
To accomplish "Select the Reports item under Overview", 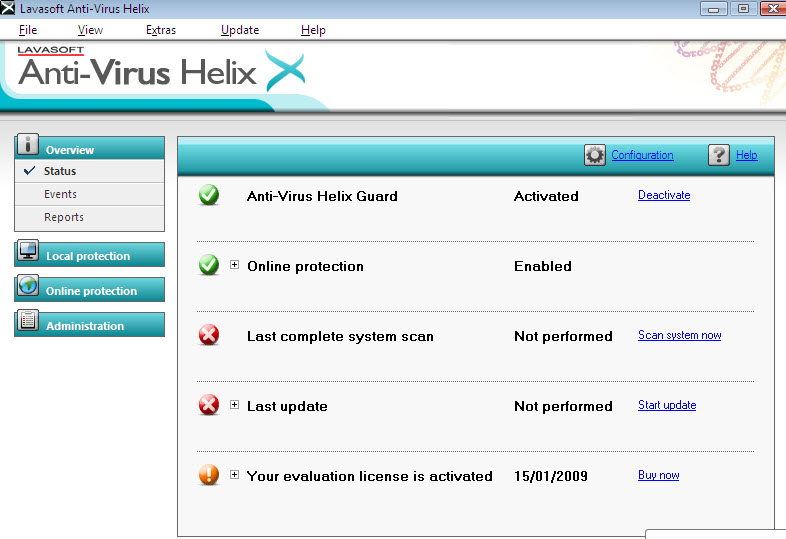I will pos(89,217).
